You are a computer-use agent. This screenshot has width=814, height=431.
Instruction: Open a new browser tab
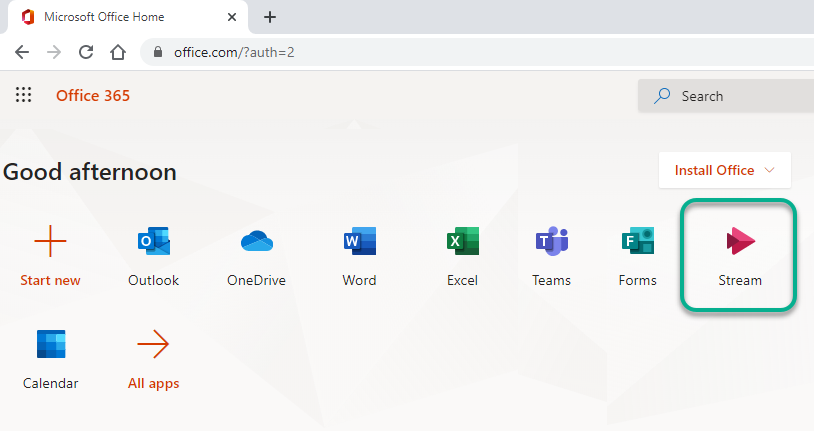[269, 17]
